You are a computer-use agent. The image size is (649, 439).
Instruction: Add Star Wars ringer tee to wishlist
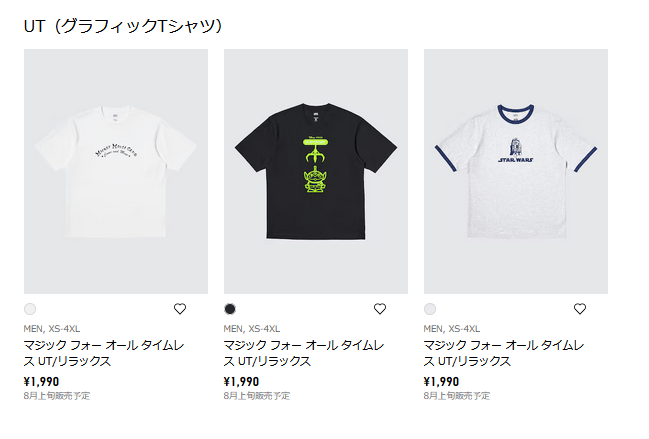[x=579, y=309]
